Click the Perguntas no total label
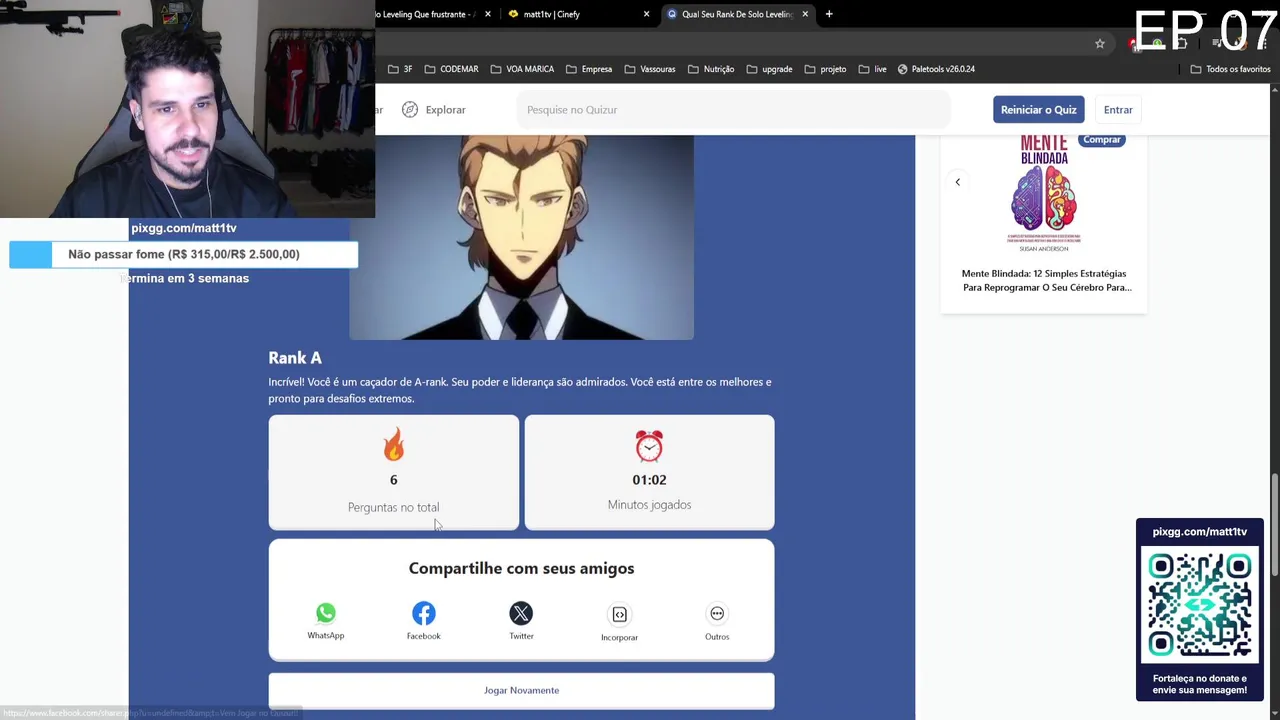The height and width of the screenshot is (720, 1280). (x=394, y=507)
